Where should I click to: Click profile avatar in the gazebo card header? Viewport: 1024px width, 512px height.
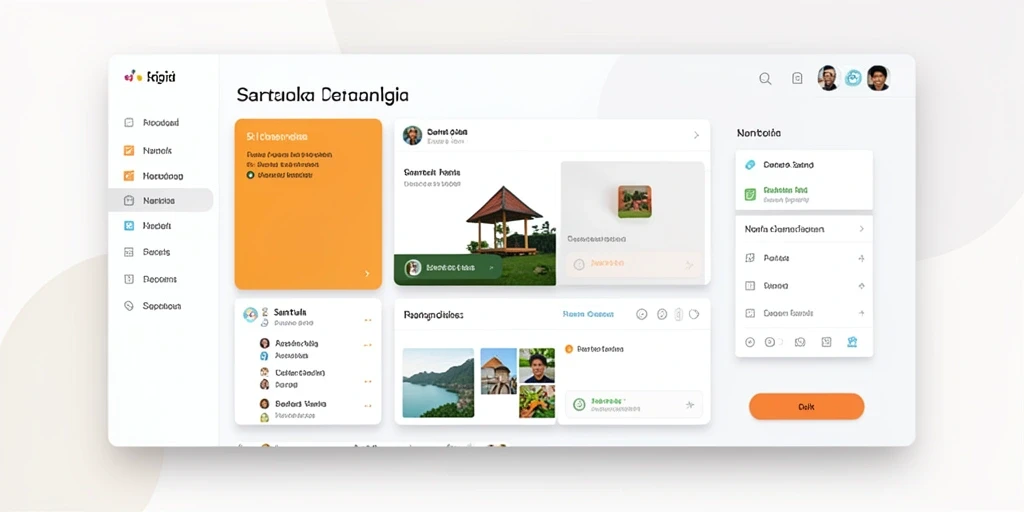[412, 135]
